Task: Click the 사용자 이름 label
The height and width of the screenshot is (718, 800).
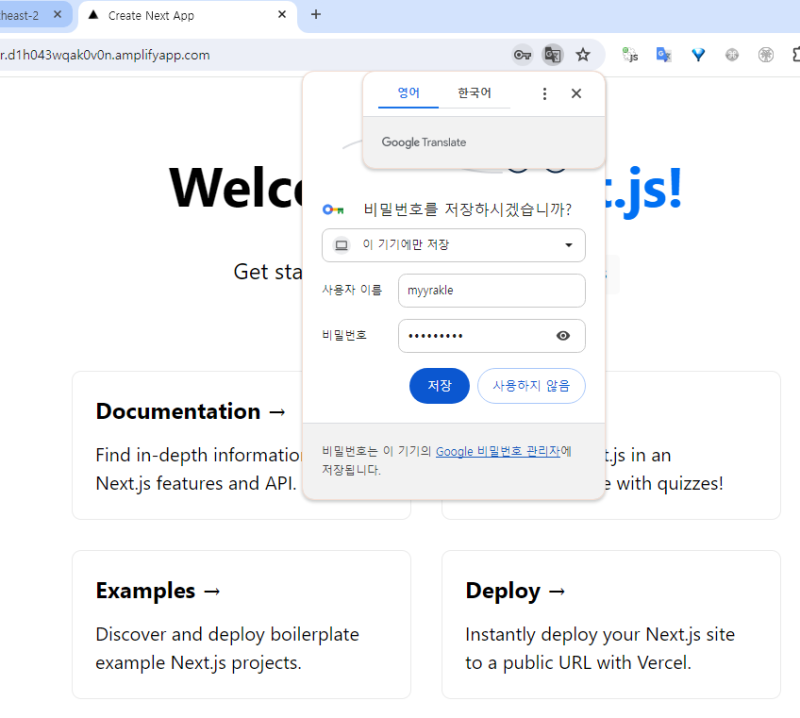Action: pyautogui.click(x=352, y=290)
